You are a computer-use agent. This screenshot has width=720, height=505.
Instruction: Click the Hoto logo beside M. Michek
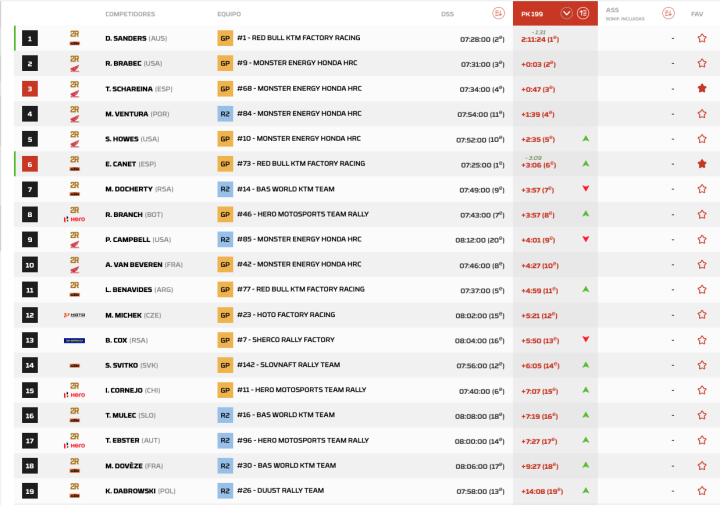74,315
